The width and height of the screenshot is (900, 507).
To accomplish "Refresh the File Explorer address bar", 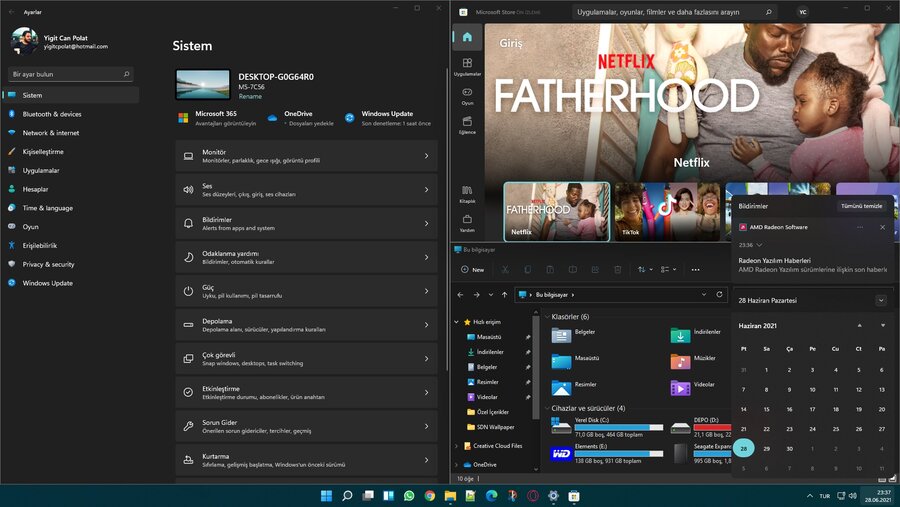I will (719, 295).
